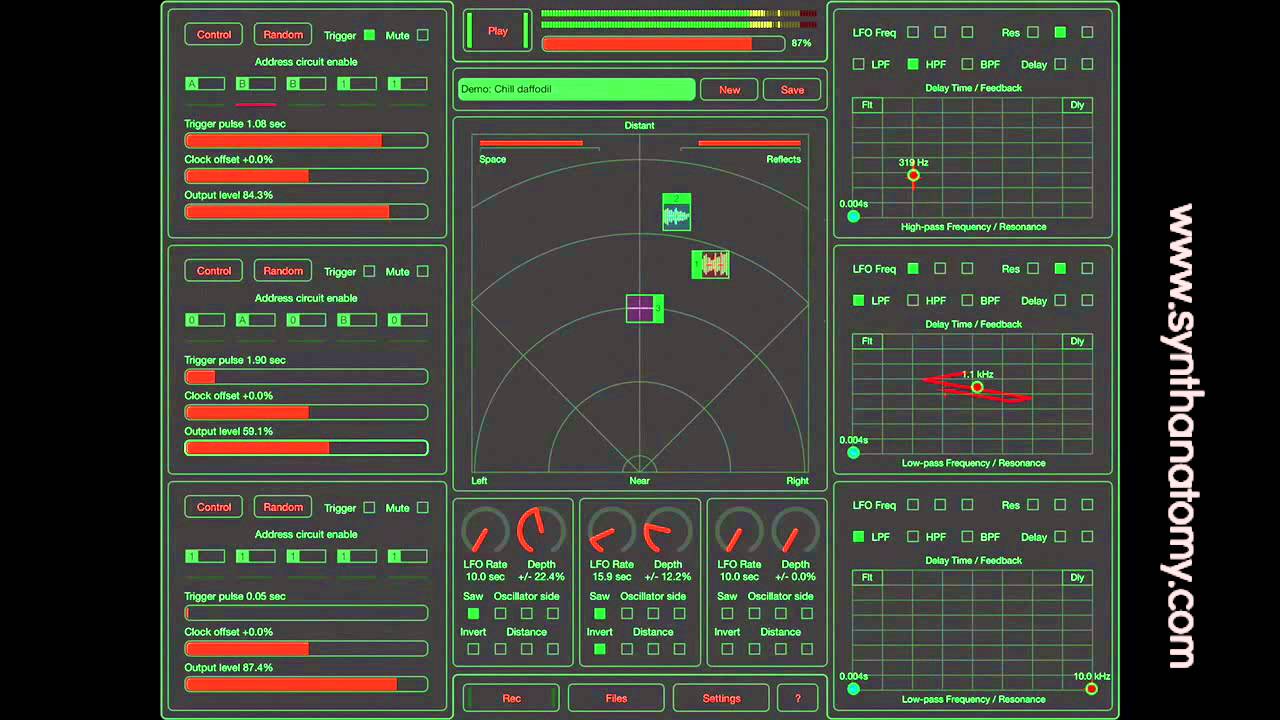Click the Flt corner label in the 319 Hz grid
Screen dimensions: 1280x720
point(867,105)
